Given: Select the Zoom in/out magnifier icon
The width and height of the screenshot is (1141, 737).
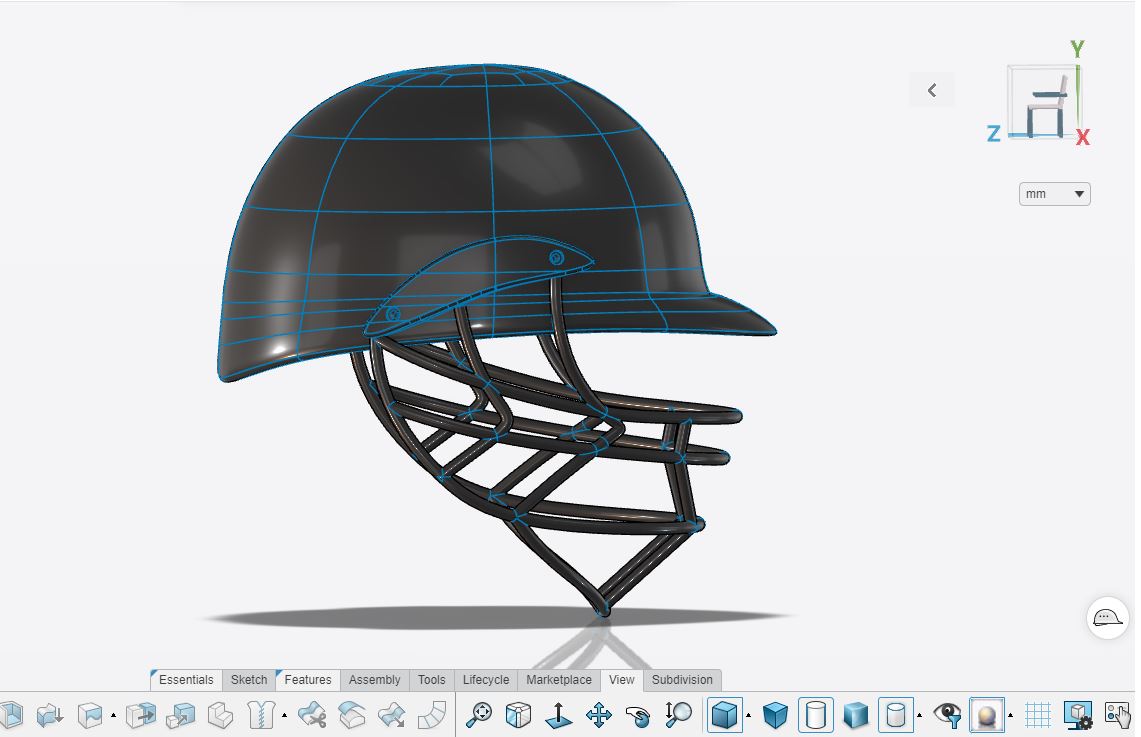Looking at the screenshot, I should click(678, 714).
